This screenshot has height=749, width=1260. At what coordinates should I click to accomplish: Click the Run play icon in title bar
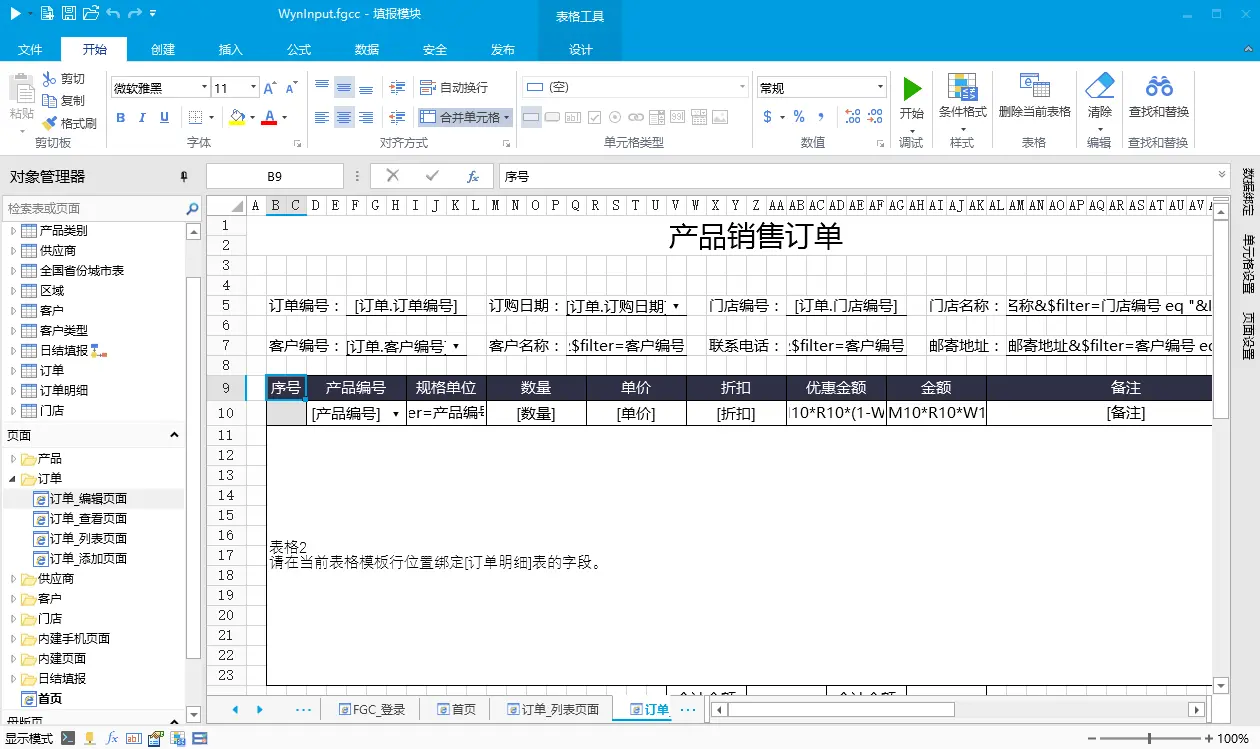coord(16,13)
